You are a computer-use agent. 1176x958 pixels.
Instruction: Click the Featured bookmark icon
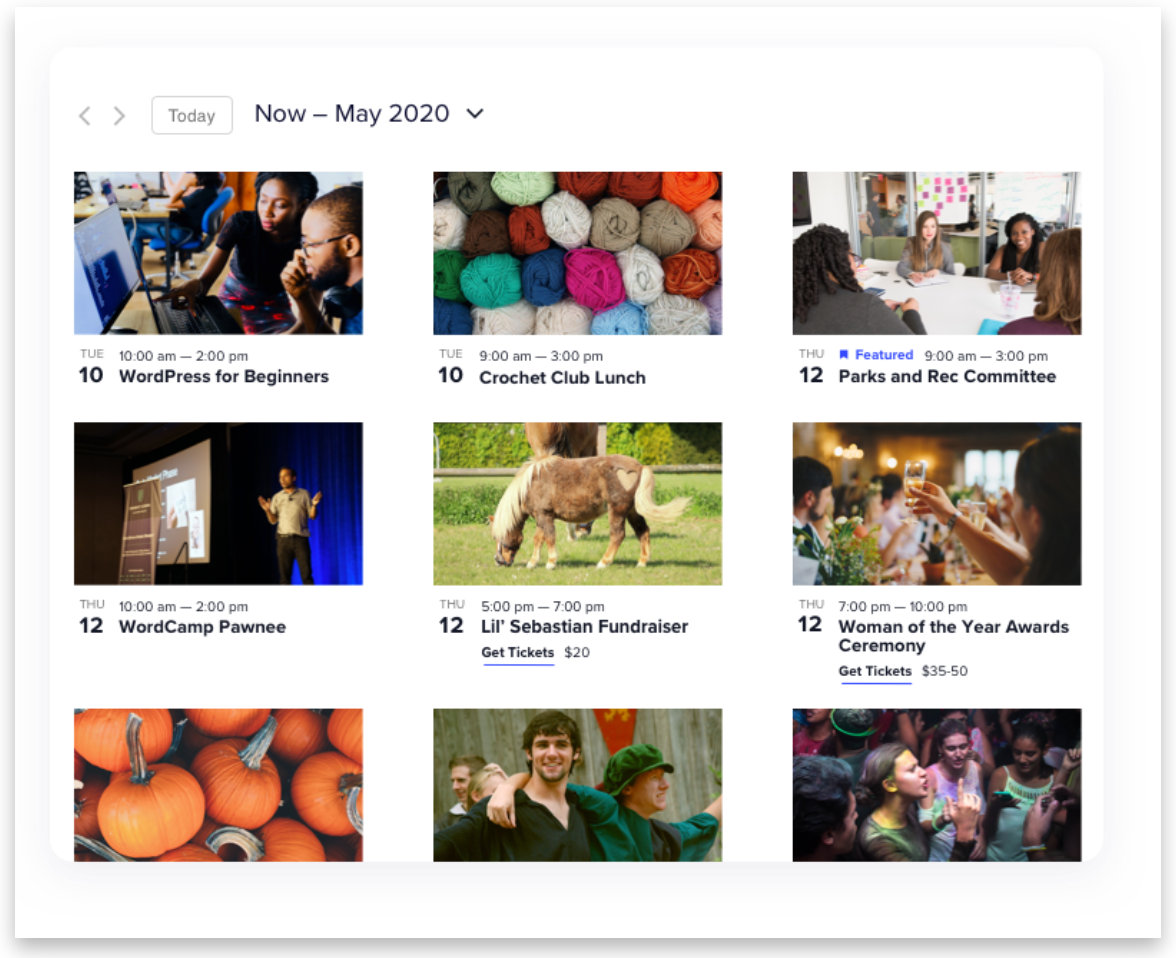coord(844,355)
